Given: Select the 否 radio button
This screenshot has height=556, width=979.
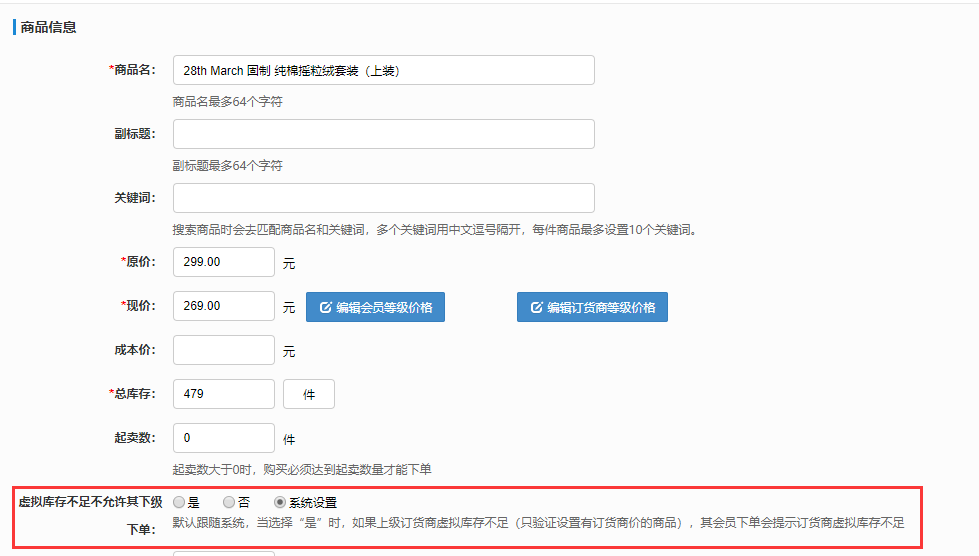Looking at the screenshot, I should click(229, 502).
